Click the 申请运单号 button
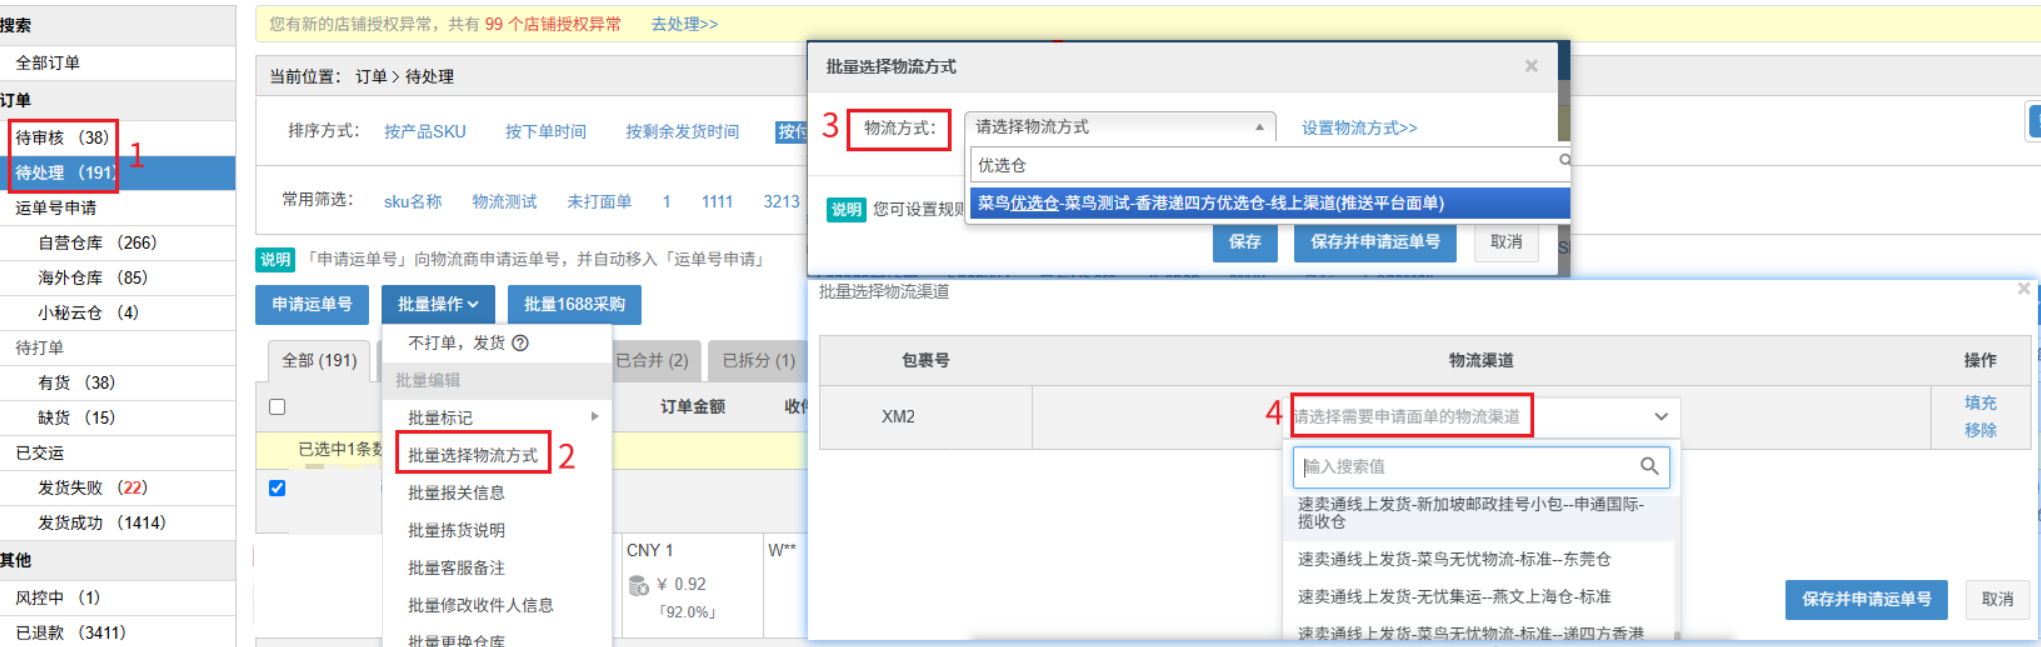2041x647 pixels. [312, 304]
